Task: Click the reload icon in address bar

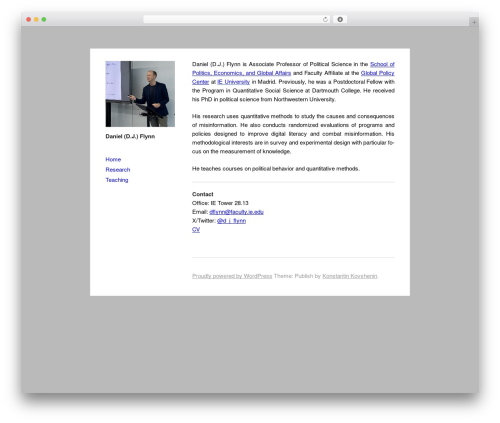Action: coord(325,19)
